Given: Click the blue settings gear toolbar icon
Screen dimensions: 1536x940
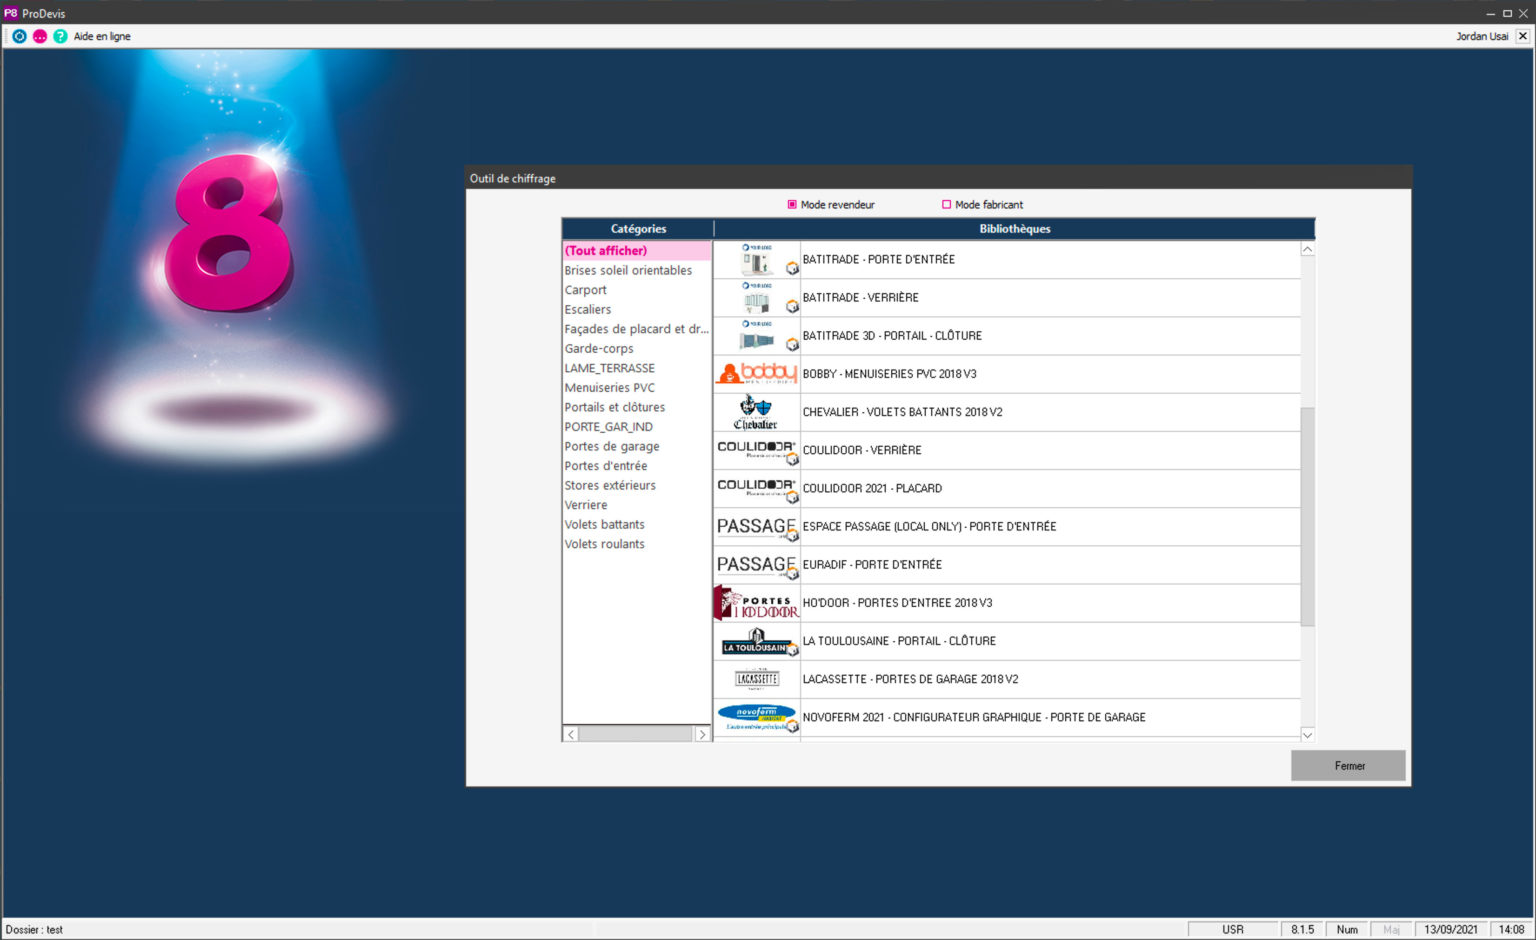Looking at the screenshot, I should (19, 36).
